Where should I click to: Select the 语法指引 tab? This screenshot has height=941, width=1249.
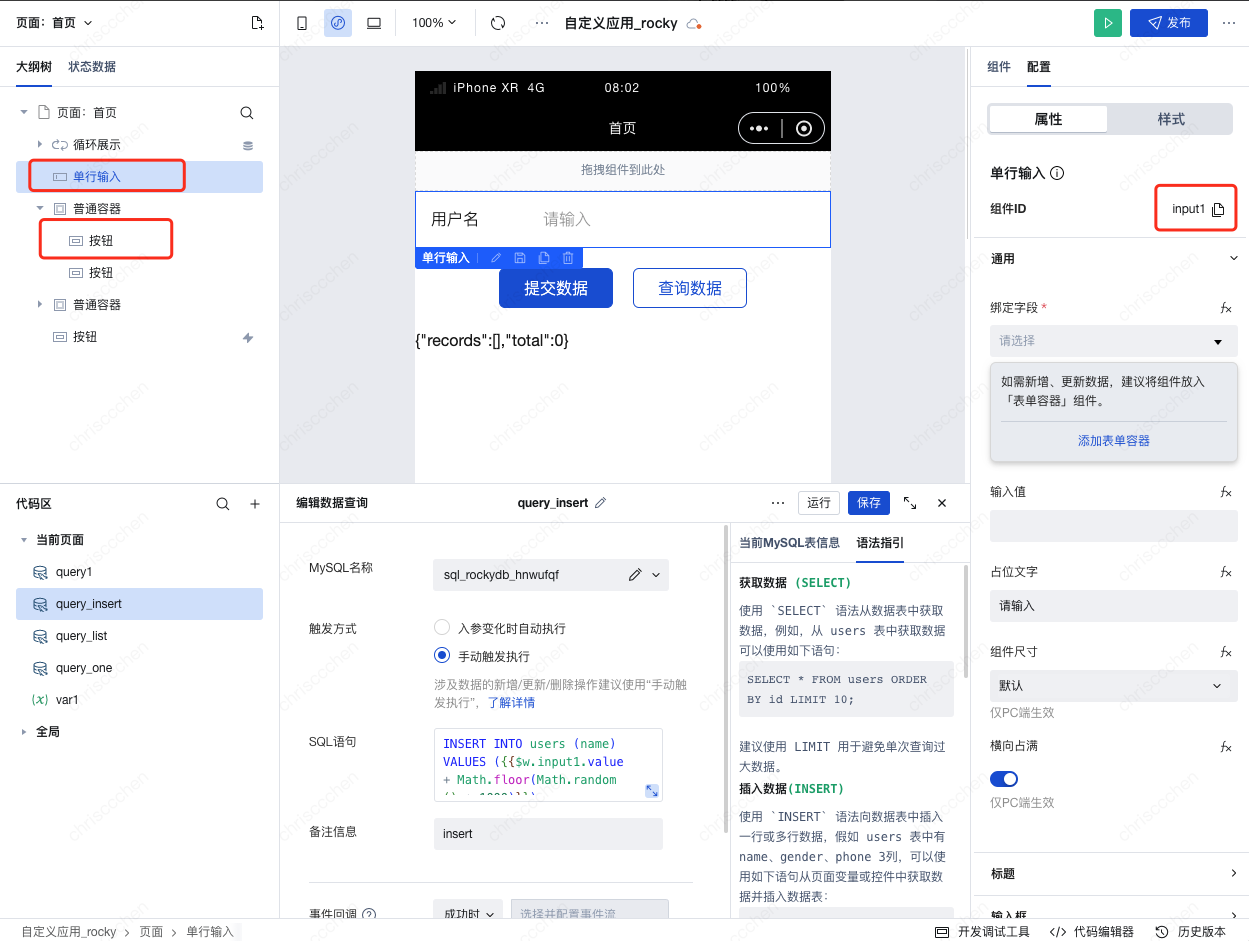point(880,543)
